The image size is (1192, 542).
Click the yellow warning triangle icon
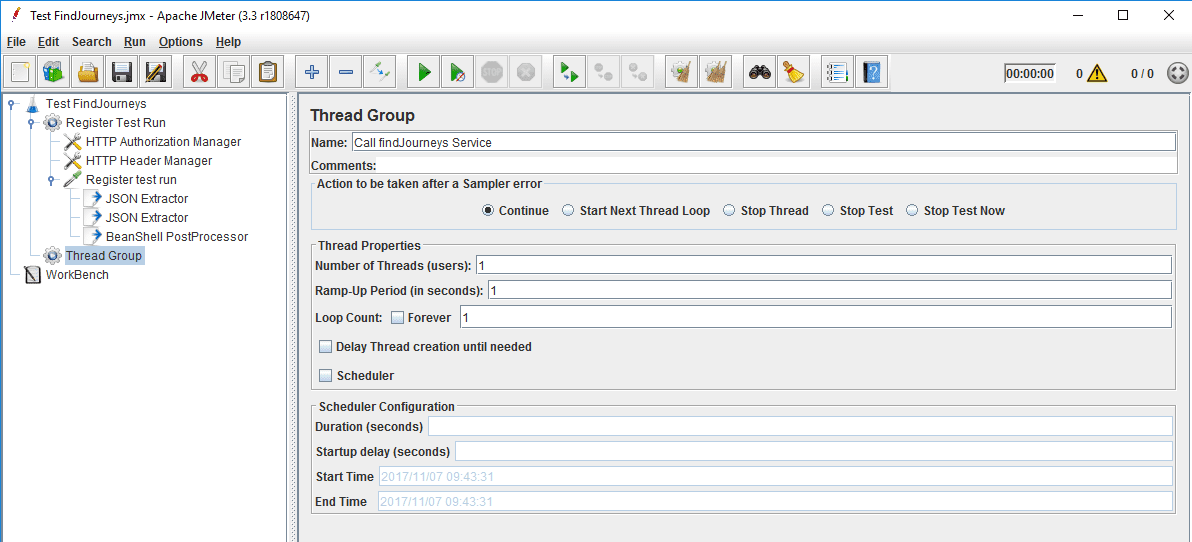click(x=1096, y=74)
